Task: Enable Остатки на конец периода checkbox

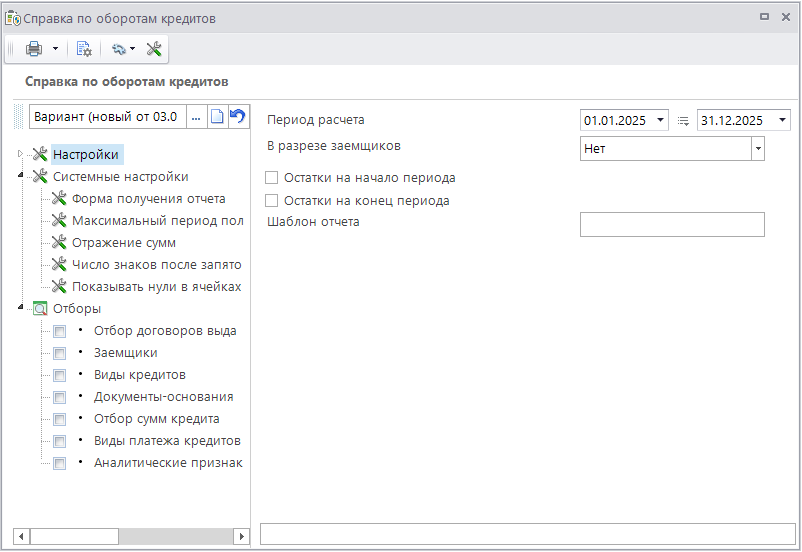Action: 272,201
